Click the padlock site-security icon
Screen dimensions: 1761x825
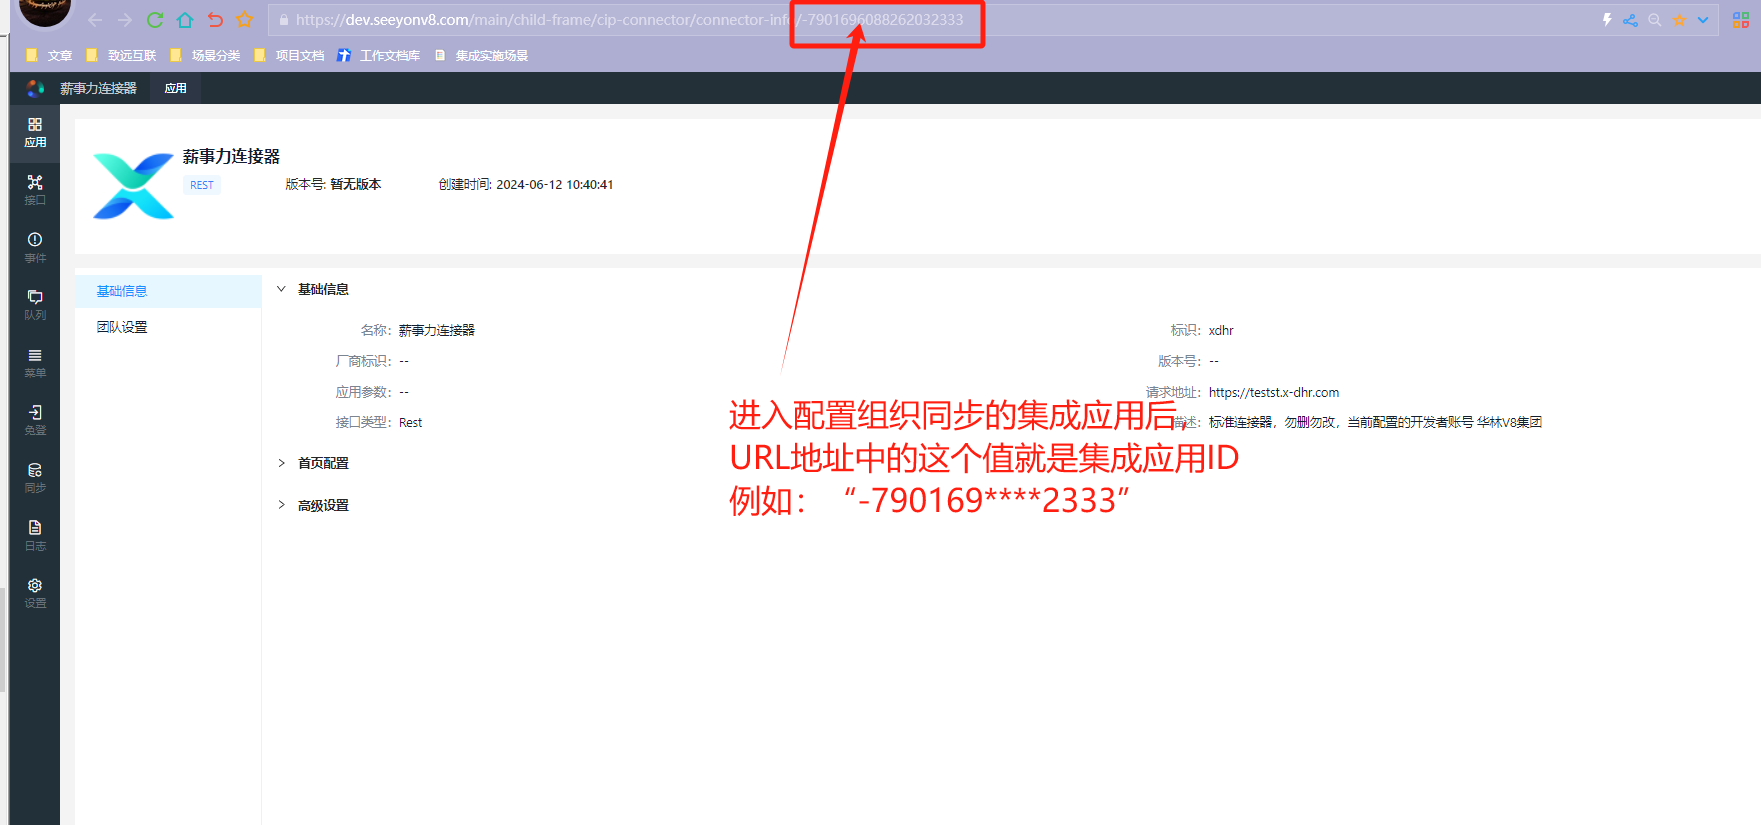(284, 20)
